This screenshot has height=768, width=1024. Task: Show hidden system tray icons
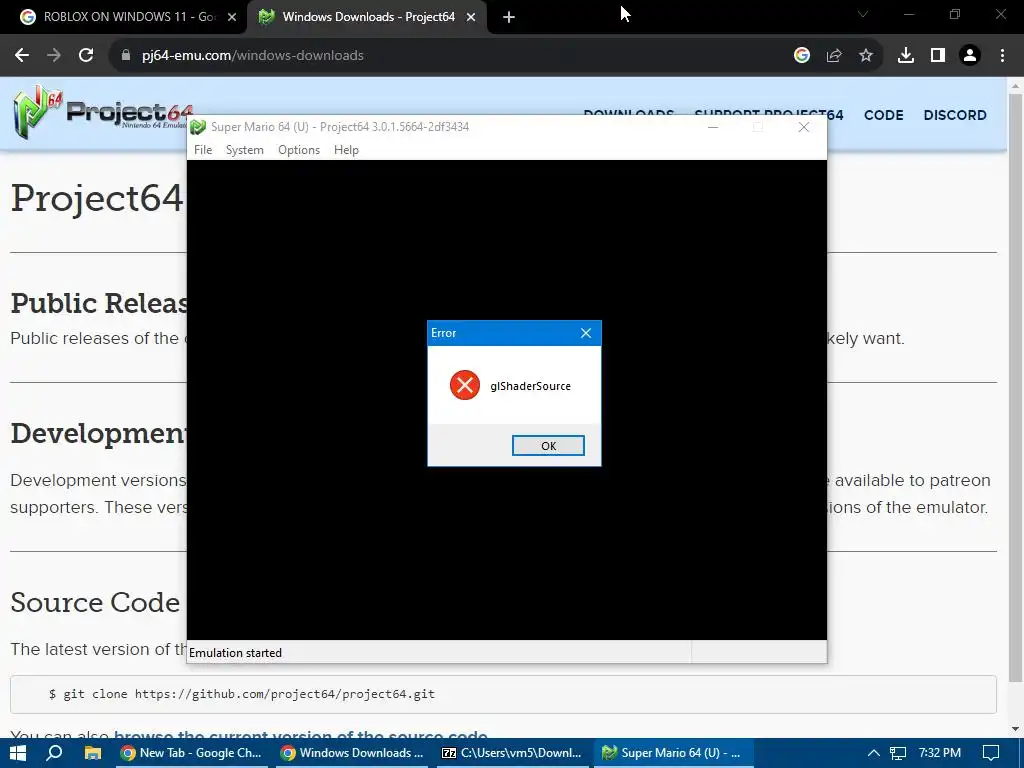873,753
